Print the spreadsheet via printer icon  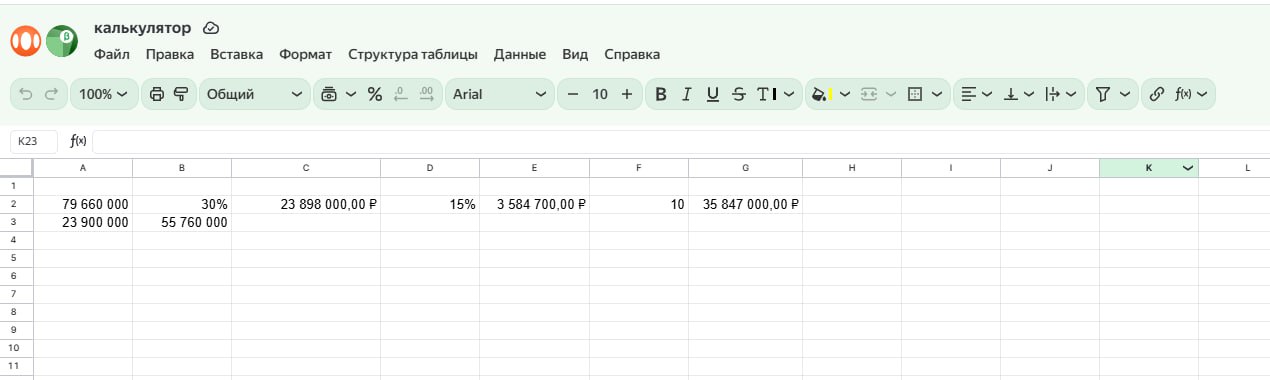coord(156,94)
